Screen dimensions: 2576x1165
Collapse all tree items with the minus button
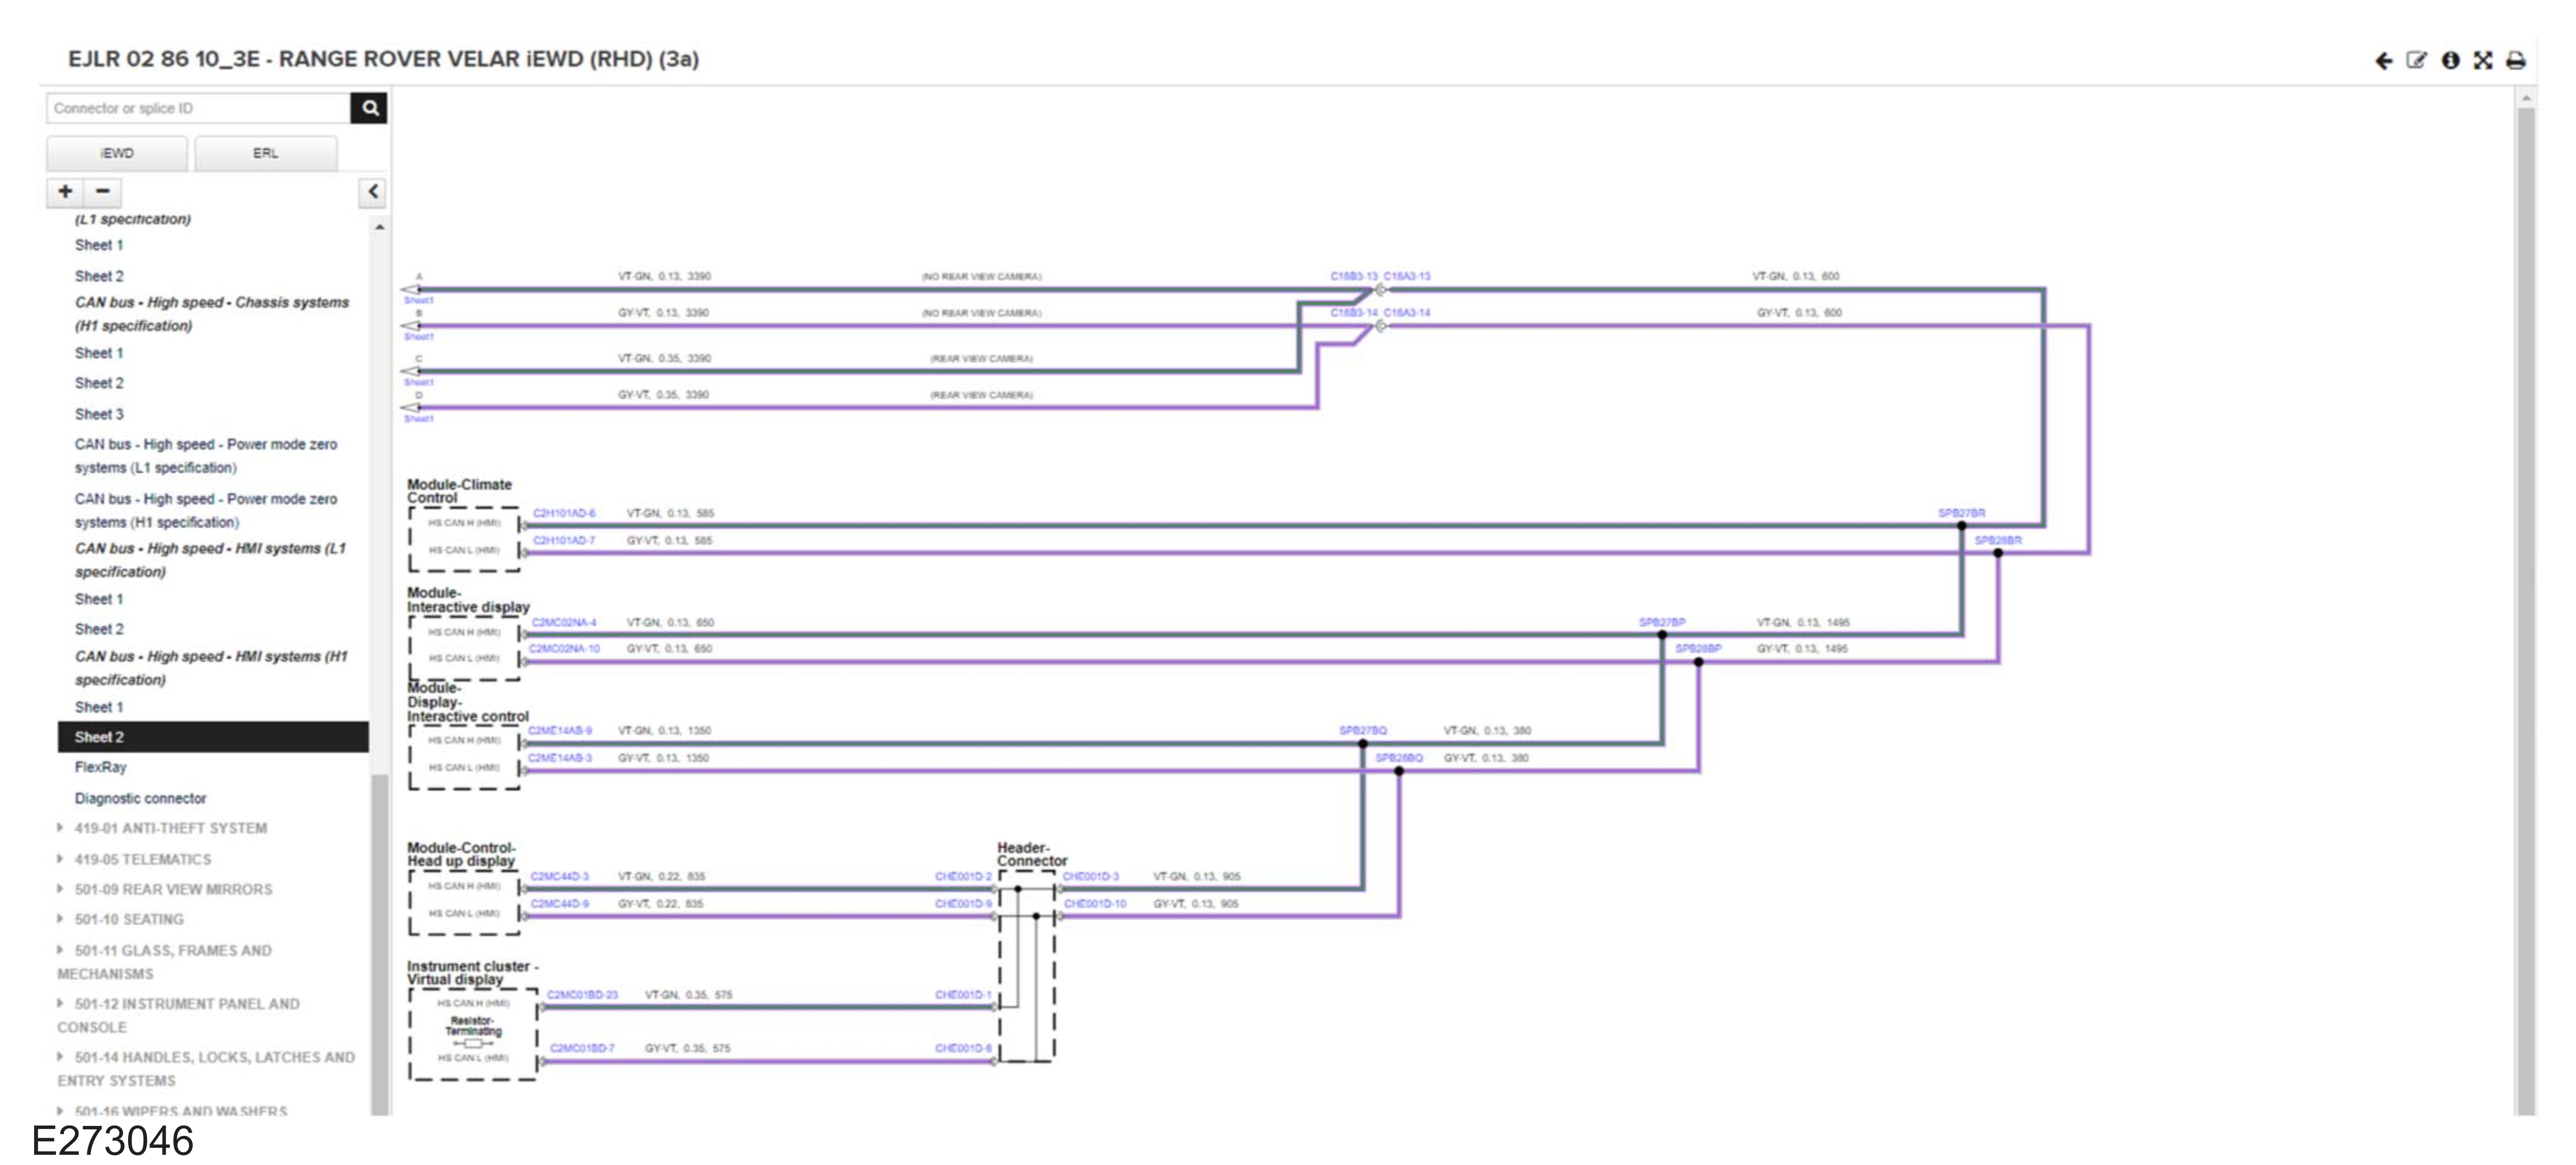pos(102,191)
